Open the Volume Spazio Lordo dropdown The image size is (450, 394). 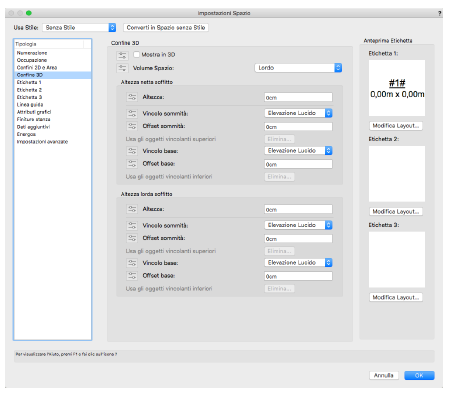[298, 68]
